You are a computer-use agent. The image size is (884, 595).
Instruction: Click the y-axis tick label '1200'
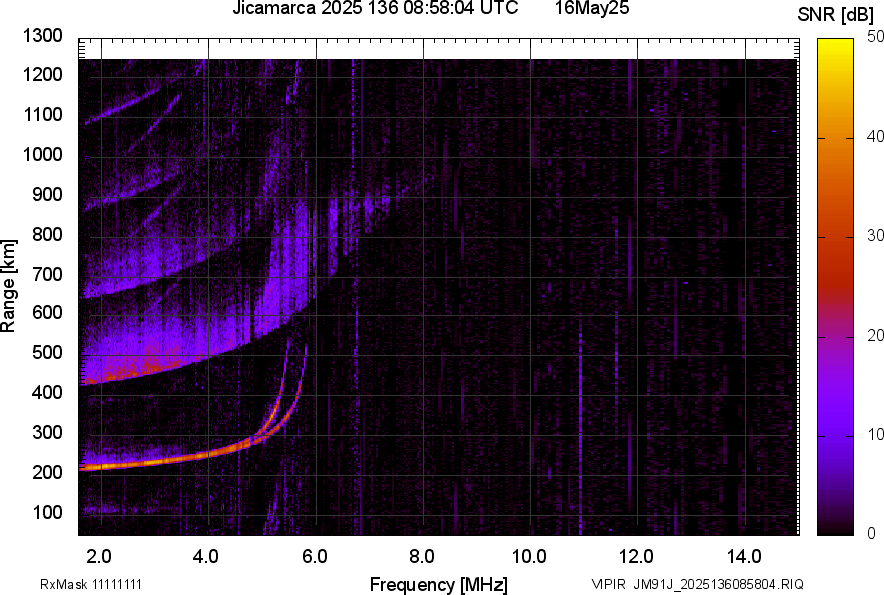coord(42,74)
